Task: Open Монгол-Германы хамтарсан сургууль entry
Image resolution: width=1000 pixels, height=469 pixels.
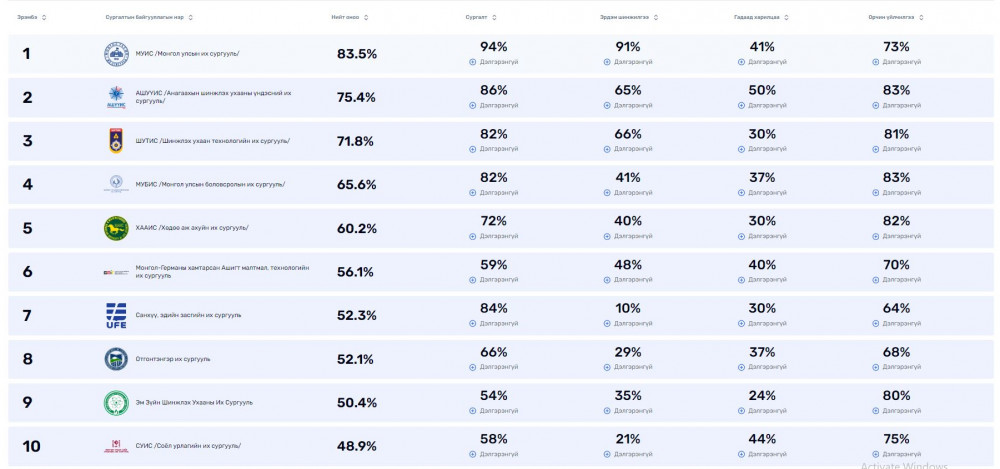Action: coord(223,272)
